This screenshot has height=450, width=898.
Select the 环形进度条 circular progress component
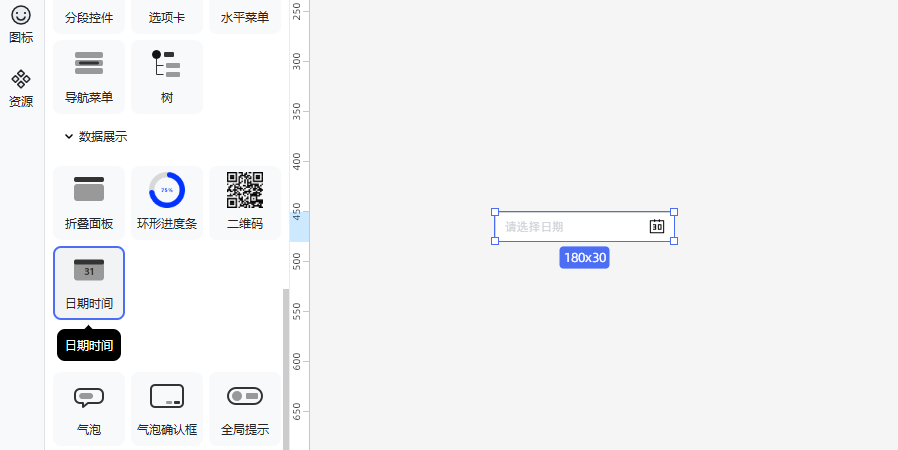166,202
